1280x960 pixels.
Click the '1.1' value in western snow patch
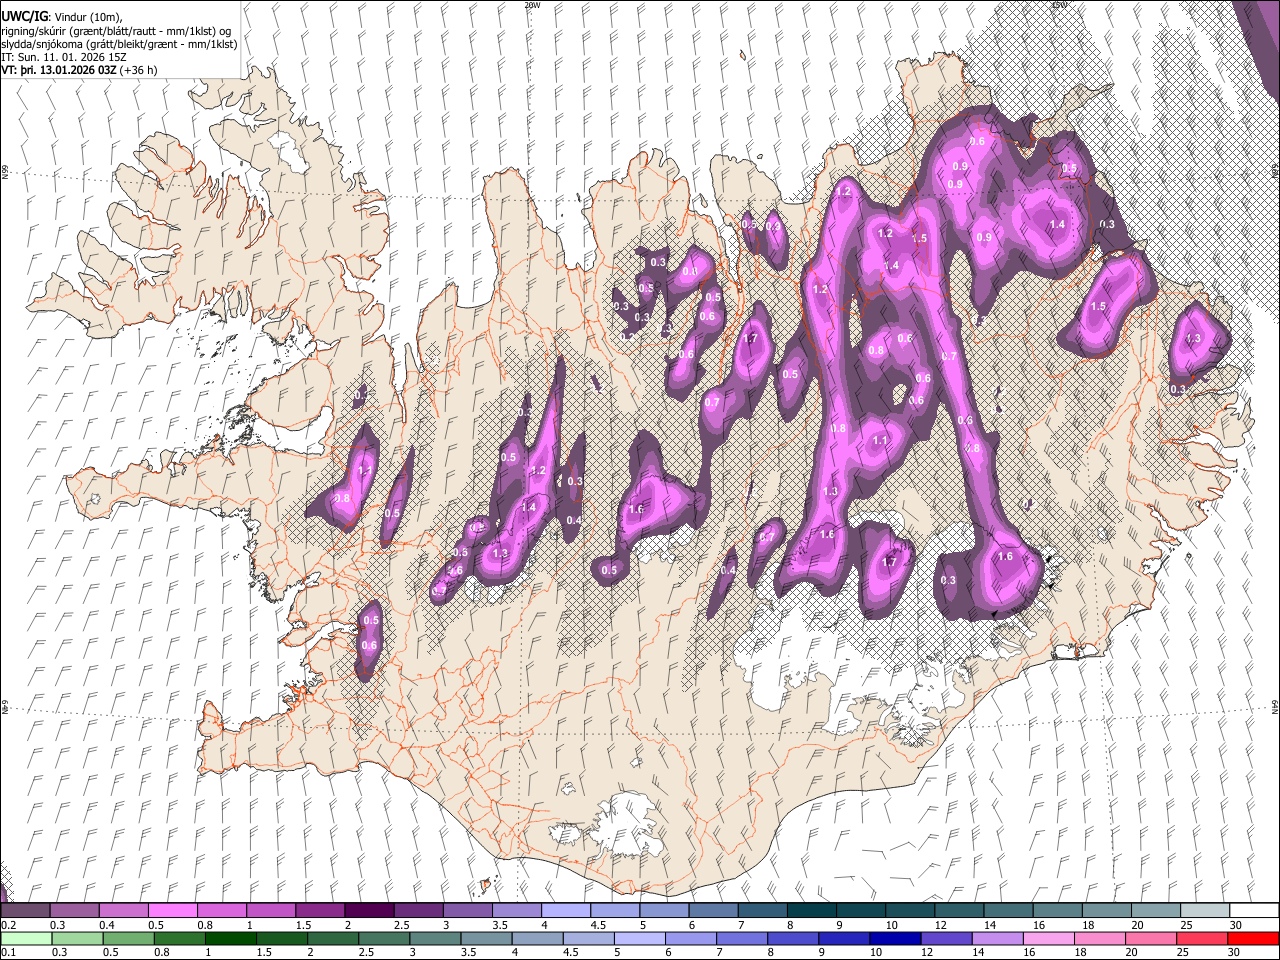click(365, 470)
